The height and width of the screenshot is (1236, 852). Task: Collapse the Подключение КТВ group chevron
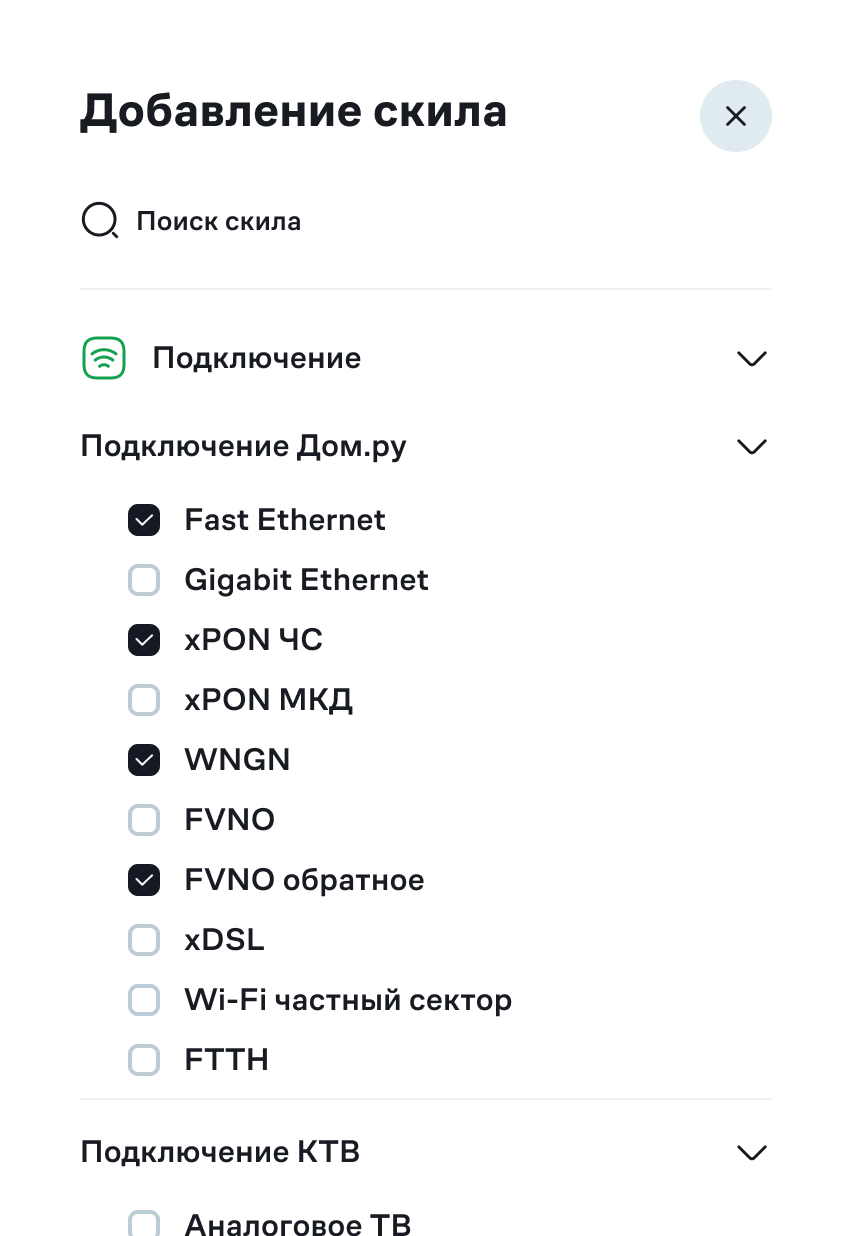tap(750, 1152)
